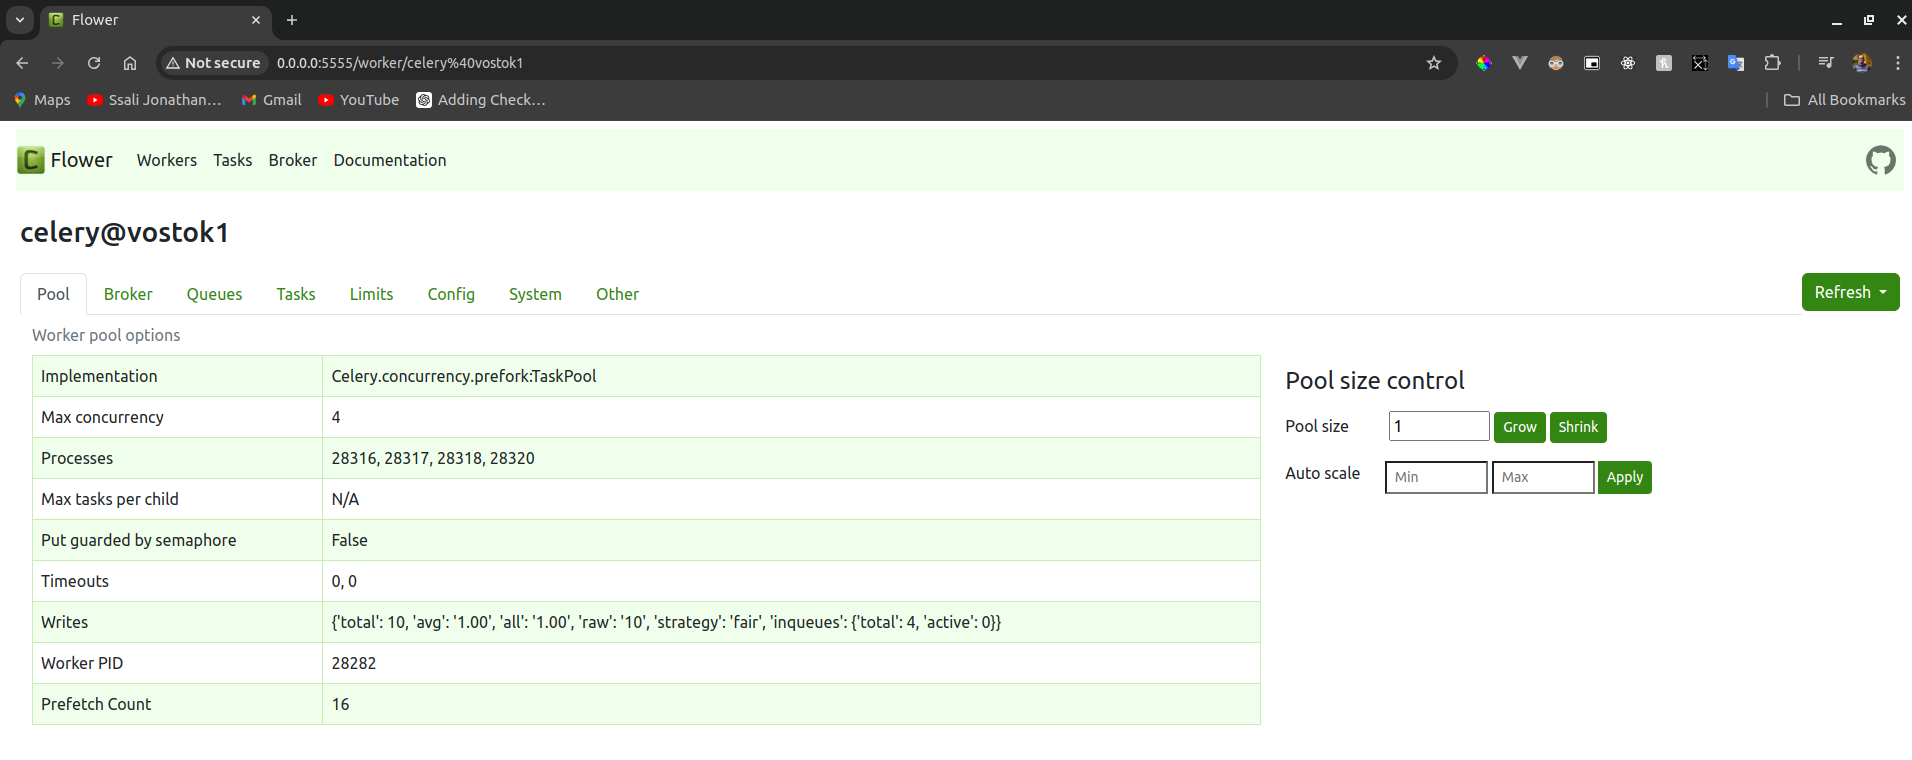This screenshot has width=1912, height=760.
Task: Open the GitHub icon link
Action: pyautogui.click(x=1880, y=160)
